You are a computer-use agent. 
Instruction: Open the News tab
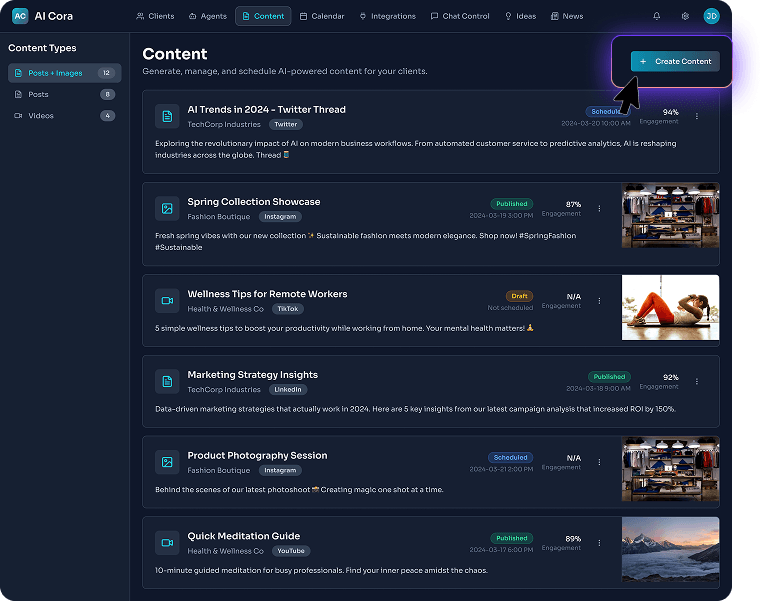(x=567, y=16)
